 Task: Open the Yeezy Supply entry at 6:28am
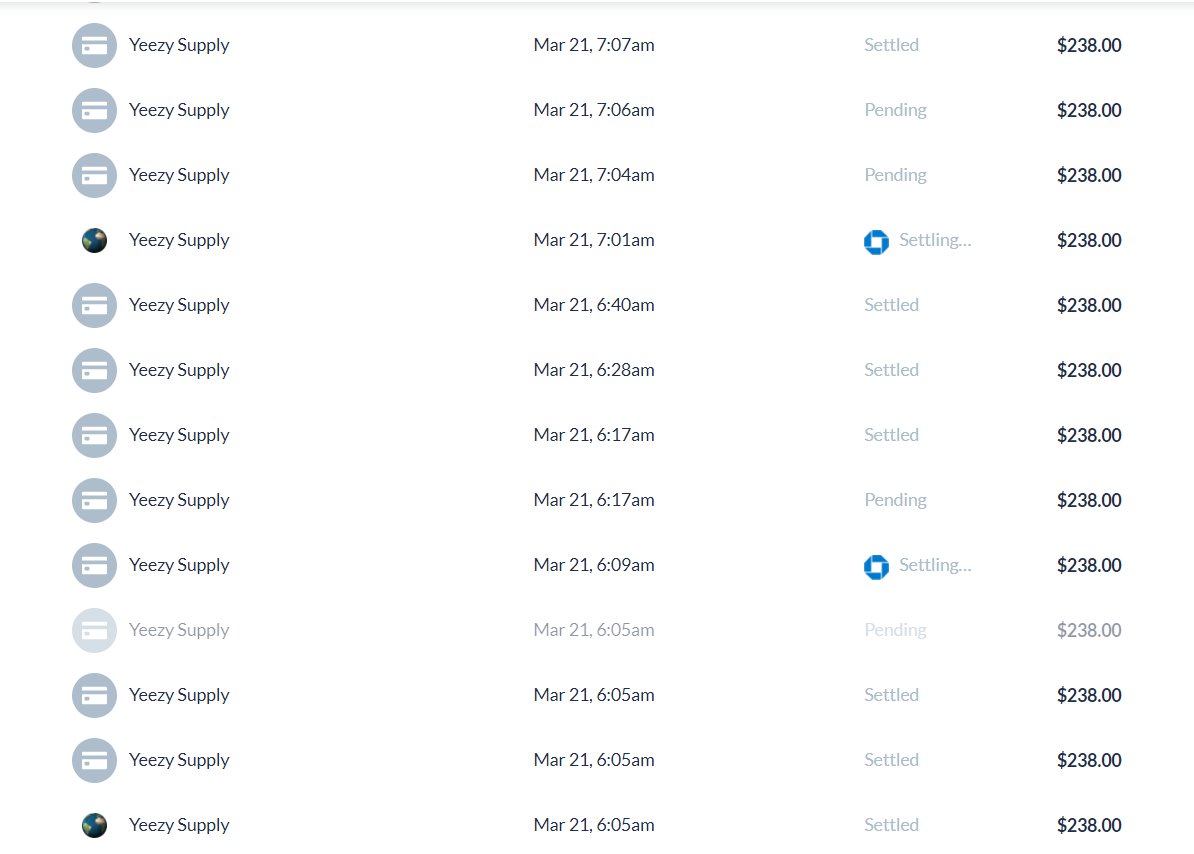point(597,370)
